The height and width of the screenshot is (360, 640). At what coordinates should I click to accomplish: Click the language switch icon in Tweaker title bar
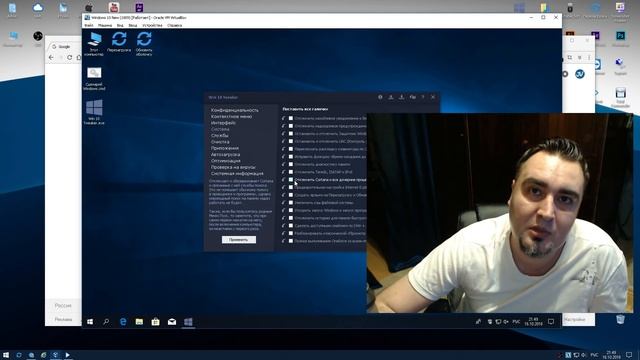[x=413, y=97]
